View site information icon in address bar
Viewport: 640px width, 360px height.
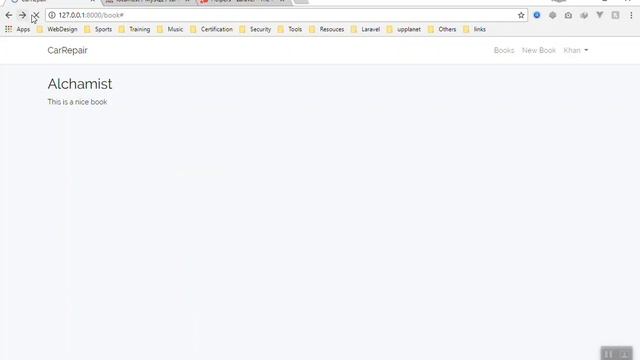click(52, 15)
